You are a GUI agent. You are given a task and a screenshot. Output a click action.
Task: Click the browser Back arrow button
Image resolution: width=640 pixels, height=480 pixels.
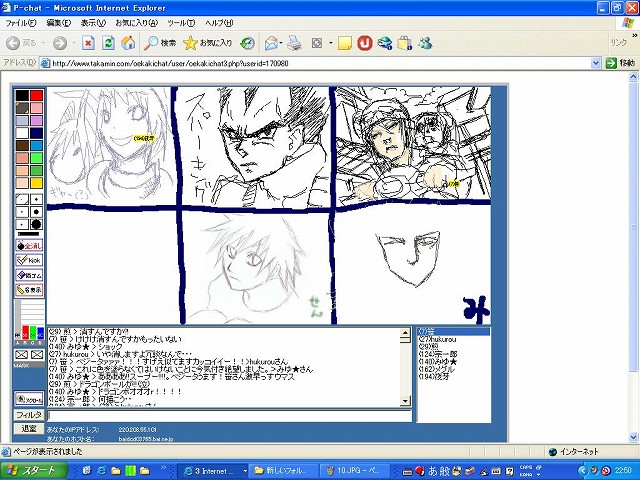point(13,43)
